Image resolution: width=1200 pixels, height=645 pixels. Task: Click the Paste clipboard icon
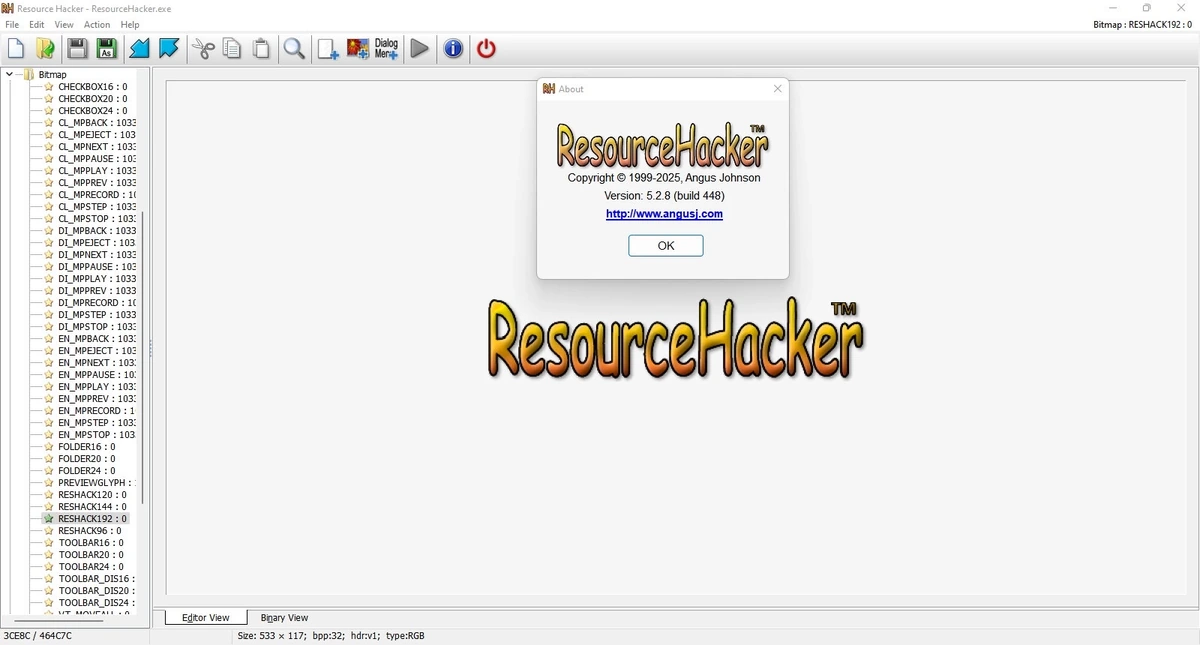click(x=261, y=48)
